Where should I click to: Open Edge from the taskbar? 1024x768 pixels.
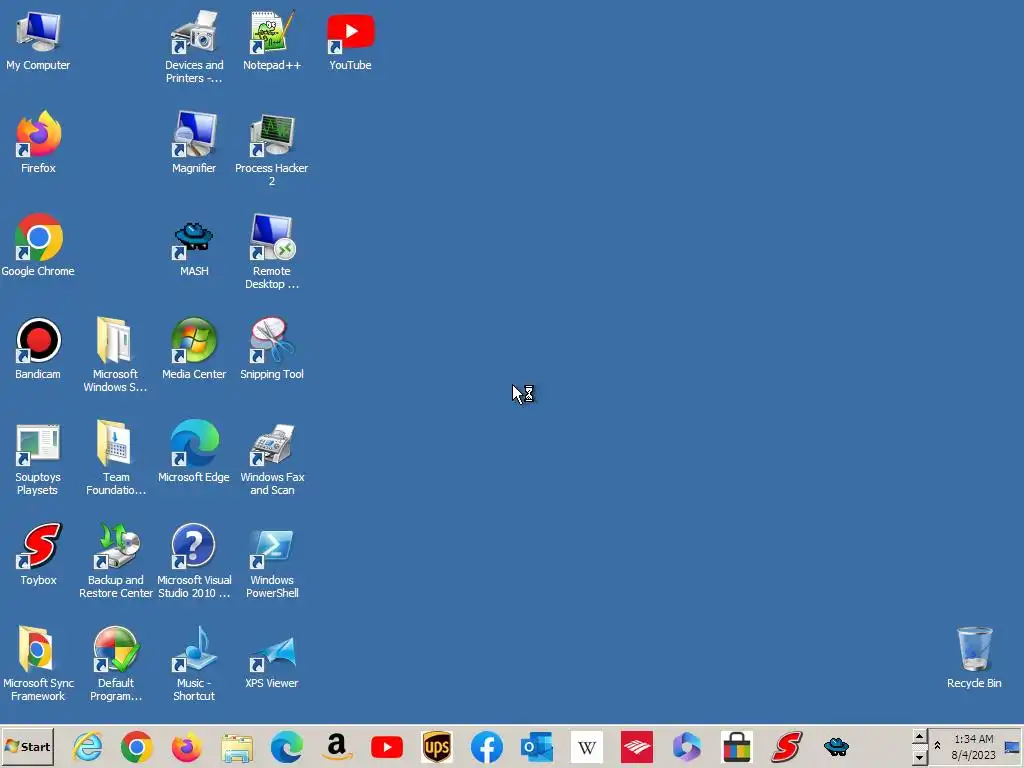pyautogui.click(x=287, y=746)
